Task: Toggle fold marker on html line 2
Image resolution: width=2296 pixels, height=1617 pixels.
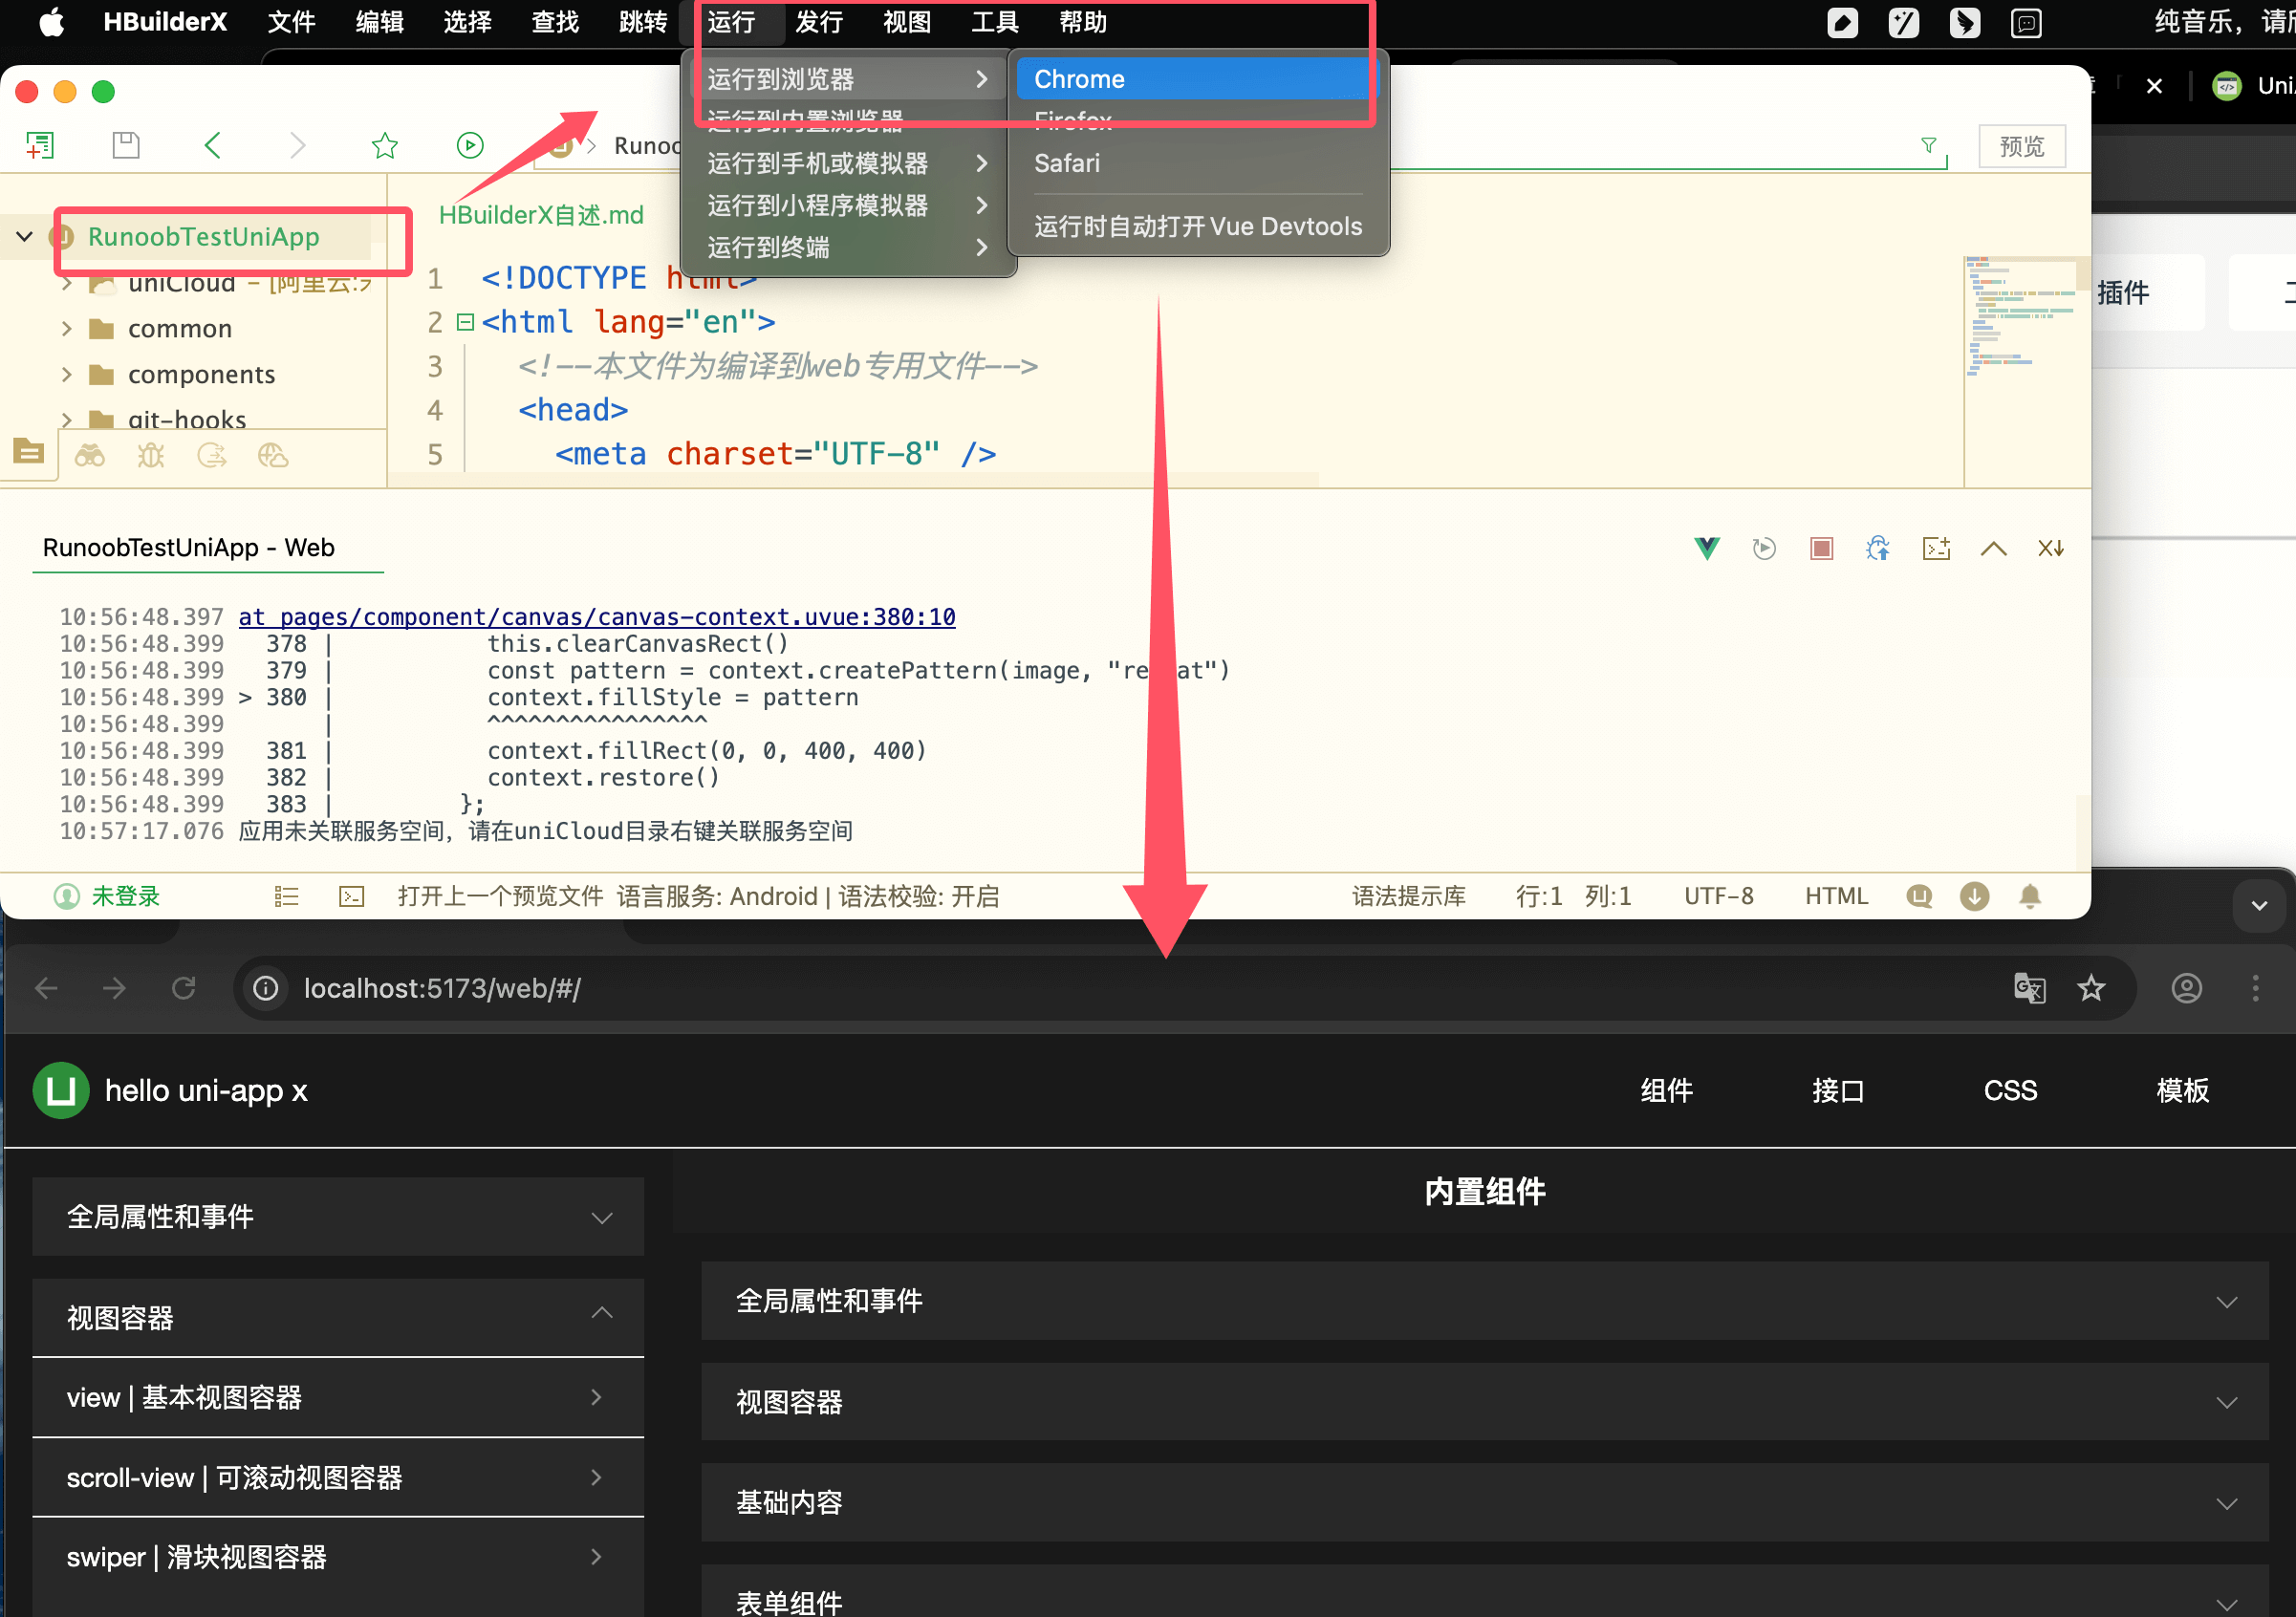Action: [x=465, y=322]
